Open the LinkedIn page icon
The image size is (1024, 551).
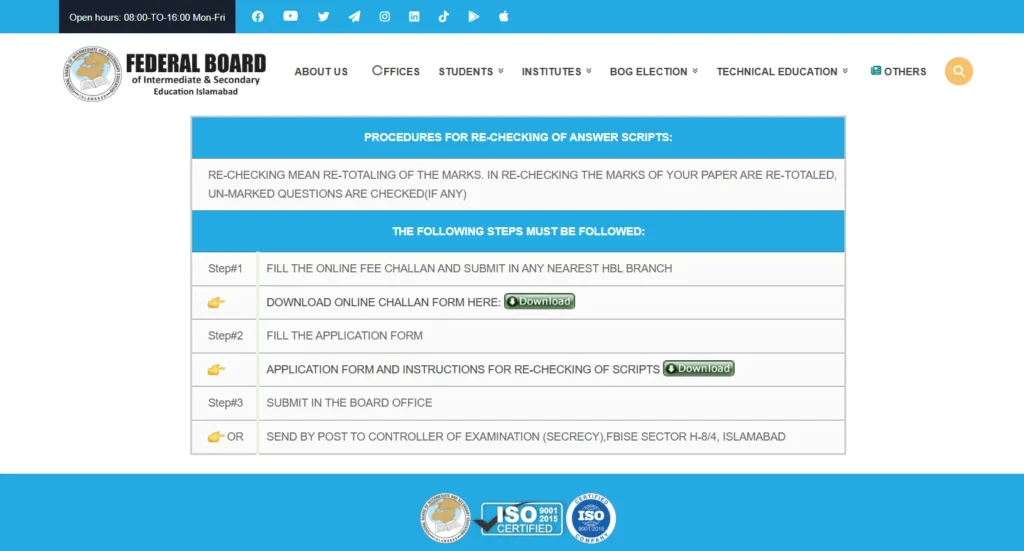(414, 16)
